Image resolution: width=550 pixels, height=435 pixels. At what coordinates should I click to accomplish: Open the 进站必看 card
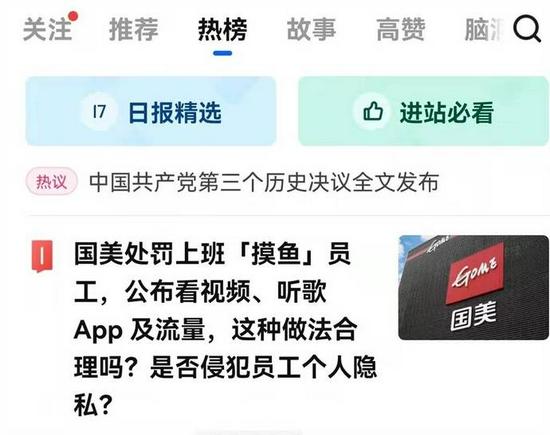(423, 111)
